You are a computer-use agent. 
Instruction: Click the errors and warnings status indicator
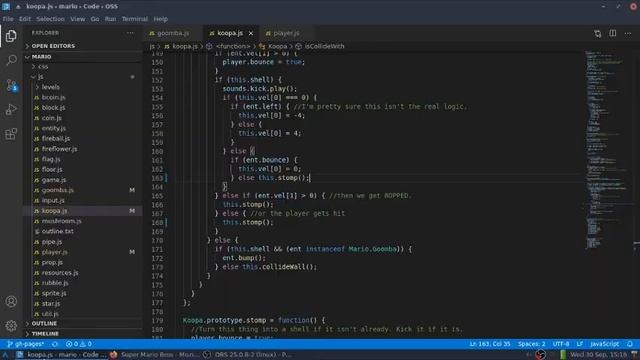(79, 344)
